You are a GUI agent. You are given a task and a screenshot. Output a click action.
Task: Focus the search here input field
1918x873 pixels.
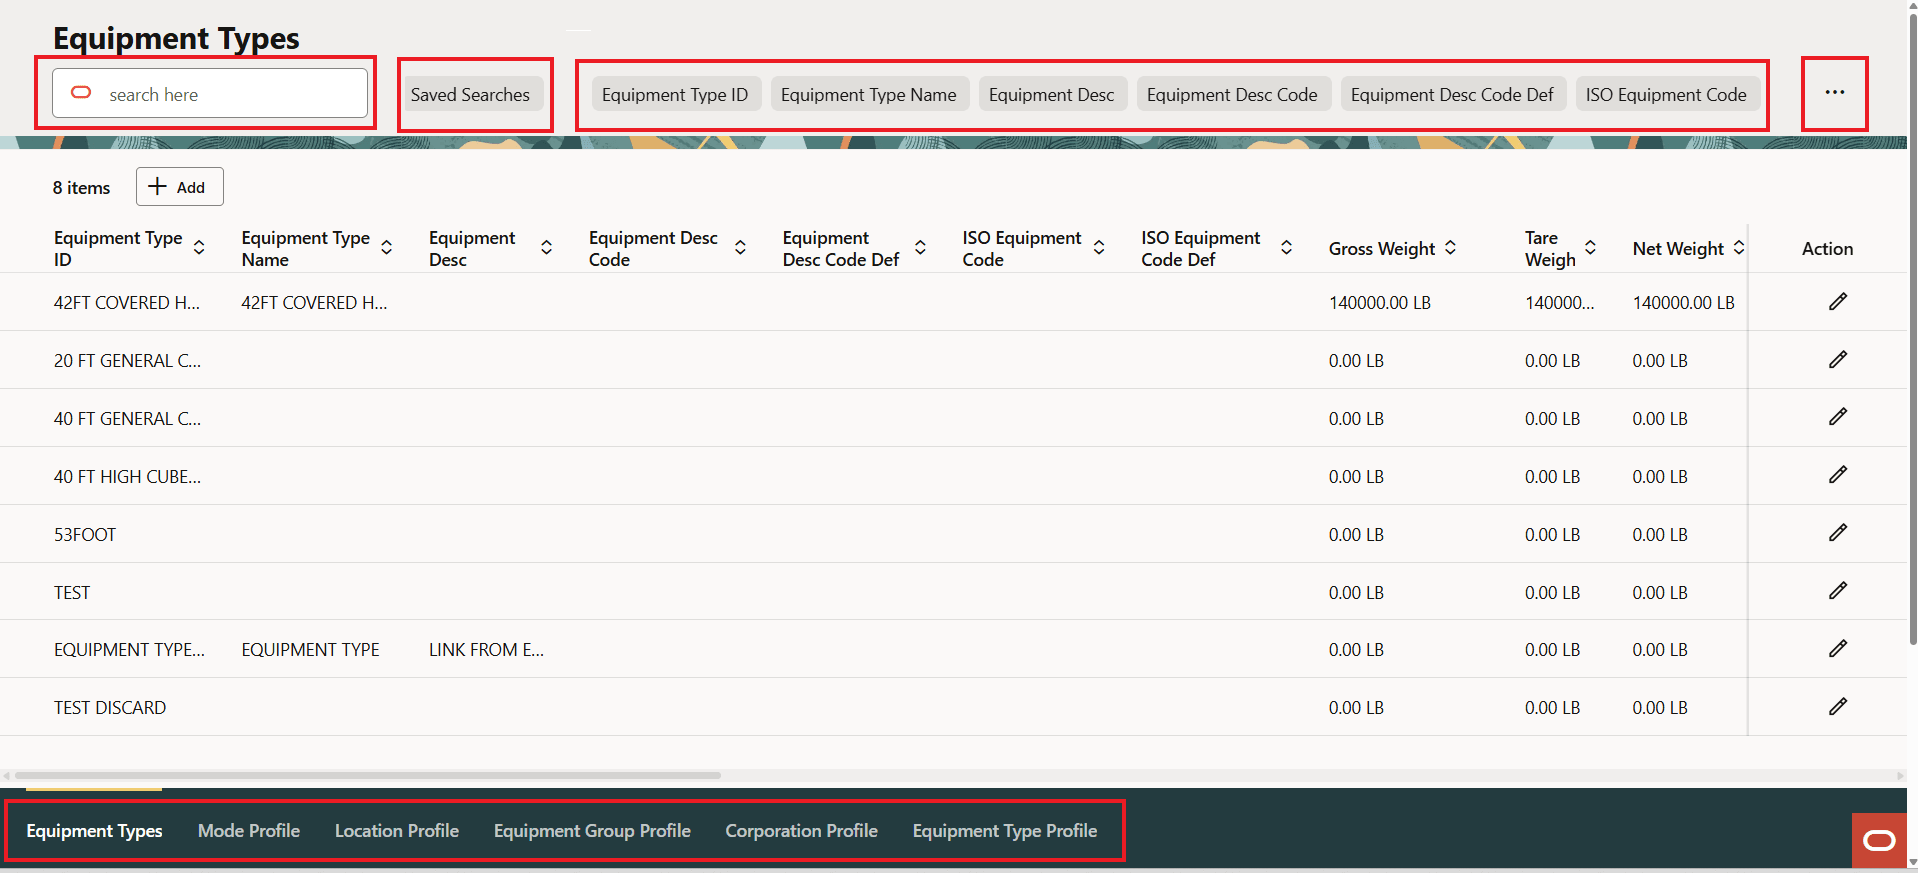tap(210, 94)
